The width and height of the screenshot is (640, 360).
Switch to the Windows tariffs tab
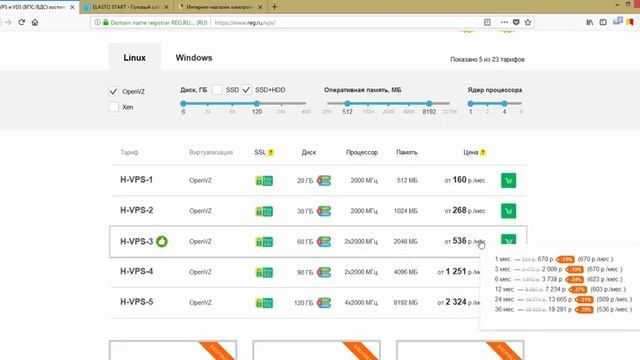tap(194, 58)
